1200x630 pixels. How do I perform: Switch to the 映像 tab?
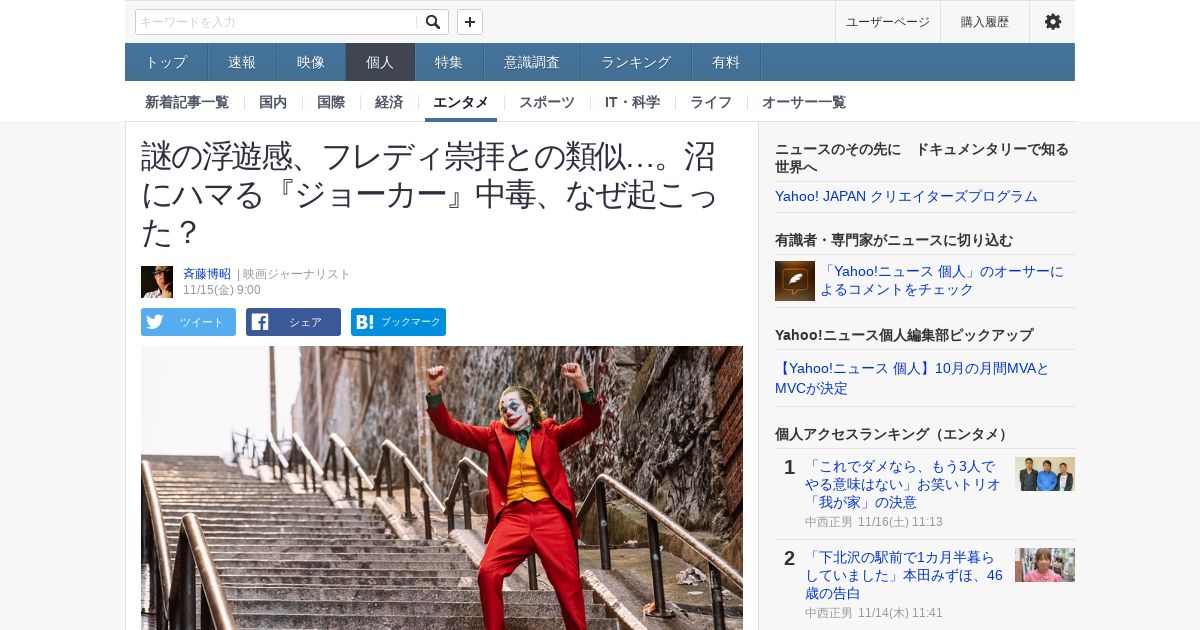(x=311, y=62)
